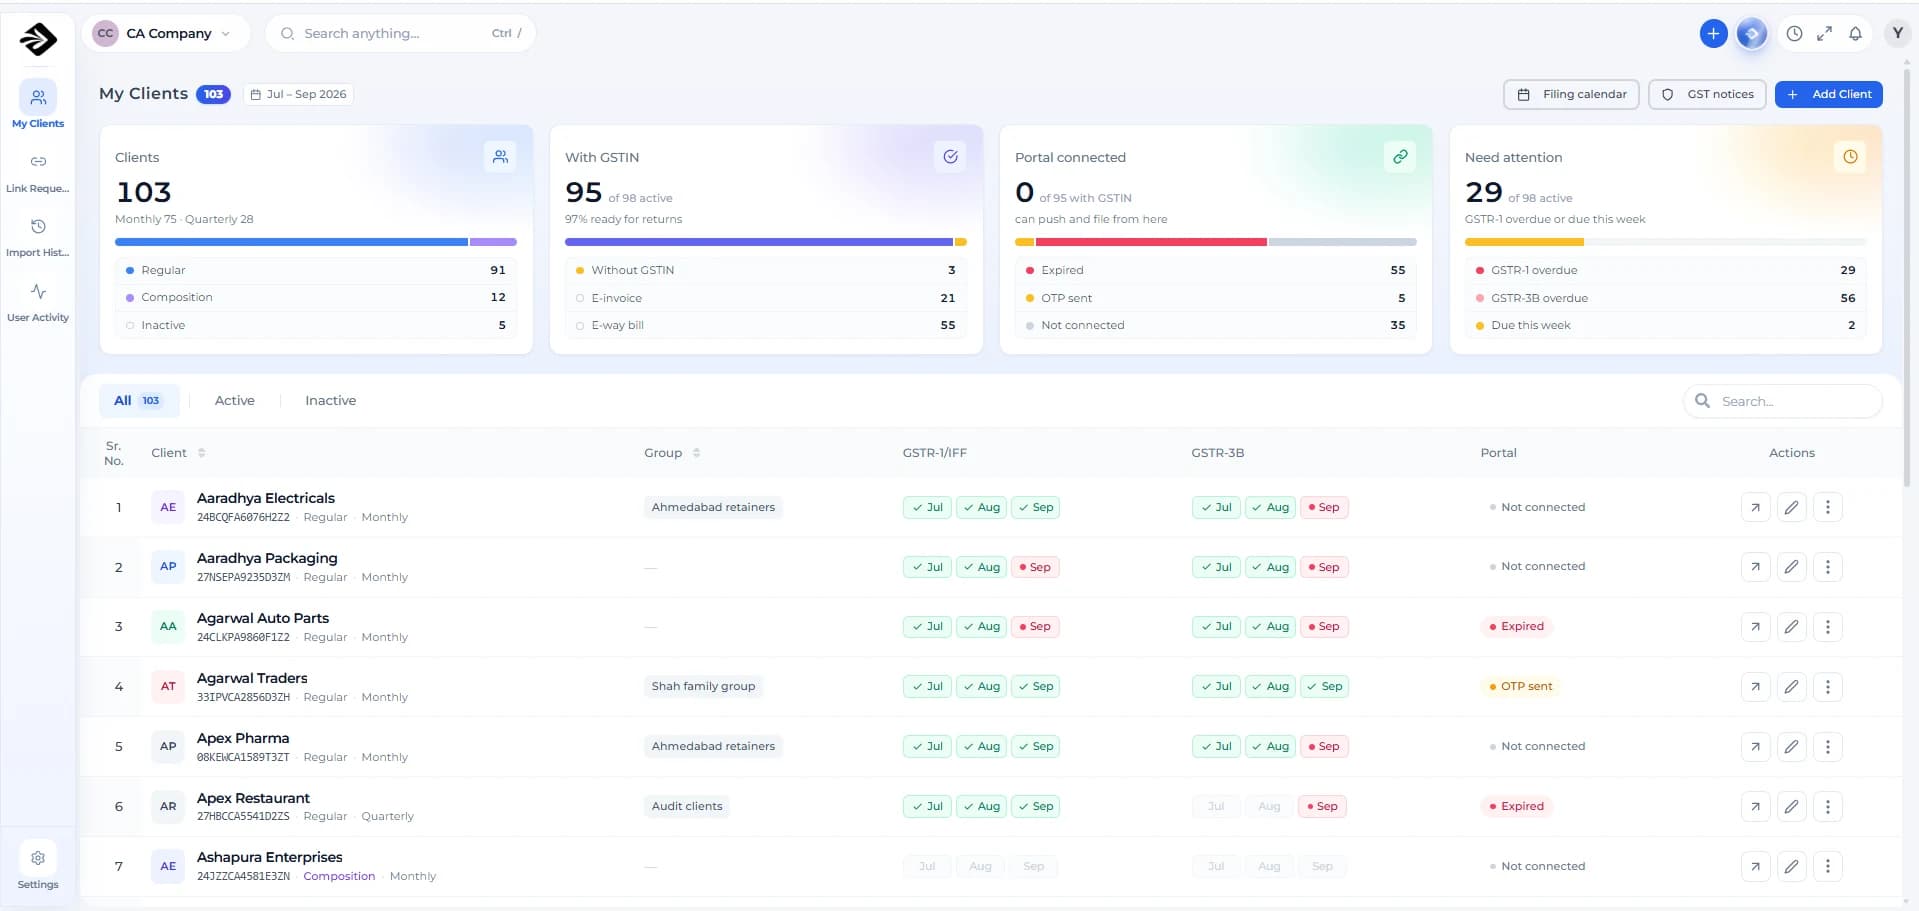Click the blue plus quick-add icon
1919x911 pixels.
tap(1713, 34)
